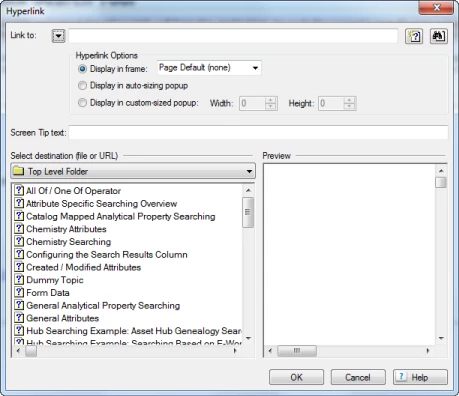Screen dimensions: 459x396
Task: Select Chemistry Searching topic
Action: (68, 242)
